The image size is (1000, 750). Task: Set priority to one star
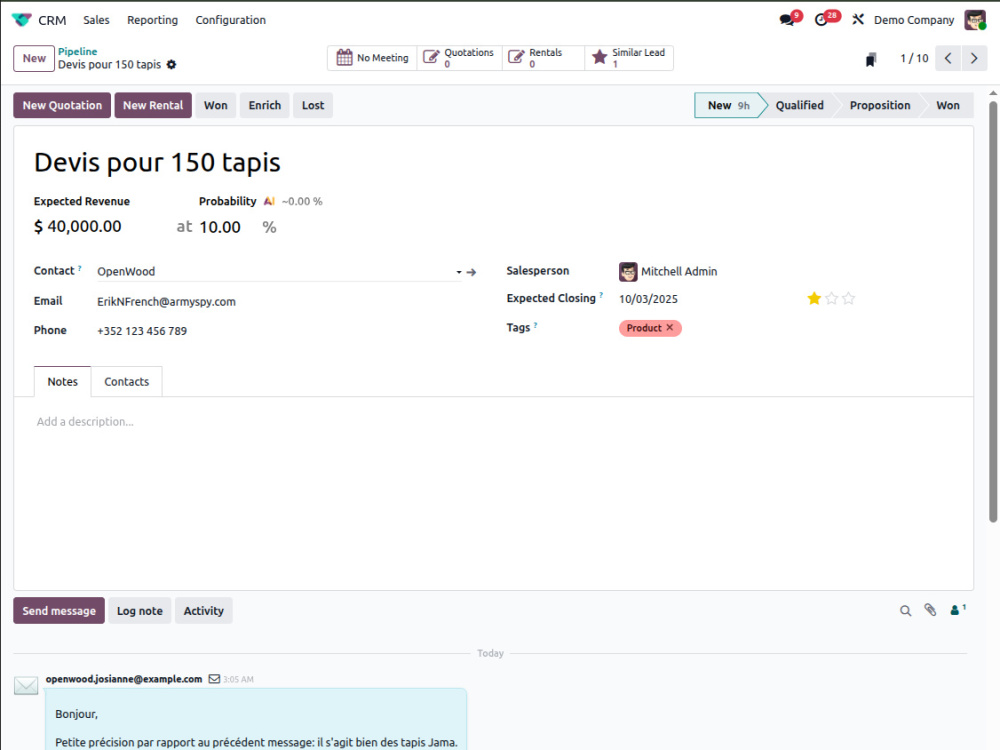point(814,298)
